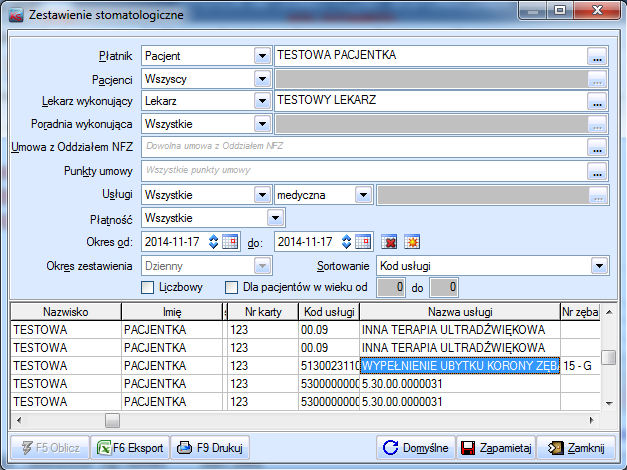627x470 pixels.
Task: Open the Sortowanie dropdown
Action: click(599, 265)
